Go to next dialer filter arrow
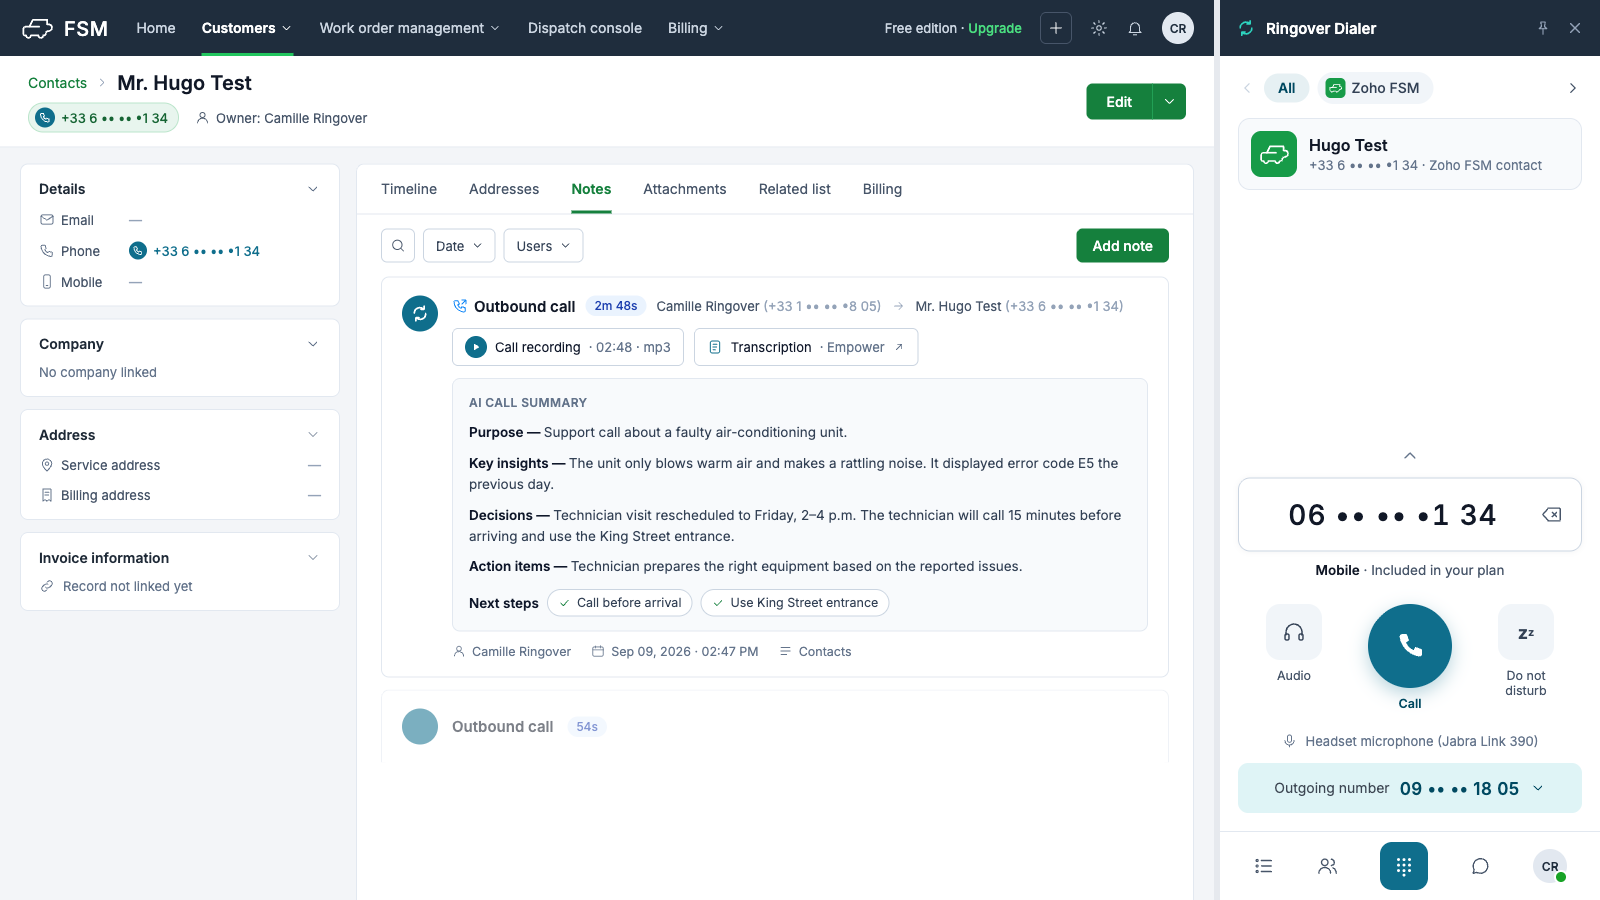Screen dimensions: 1600x900 coord(1573,88)
